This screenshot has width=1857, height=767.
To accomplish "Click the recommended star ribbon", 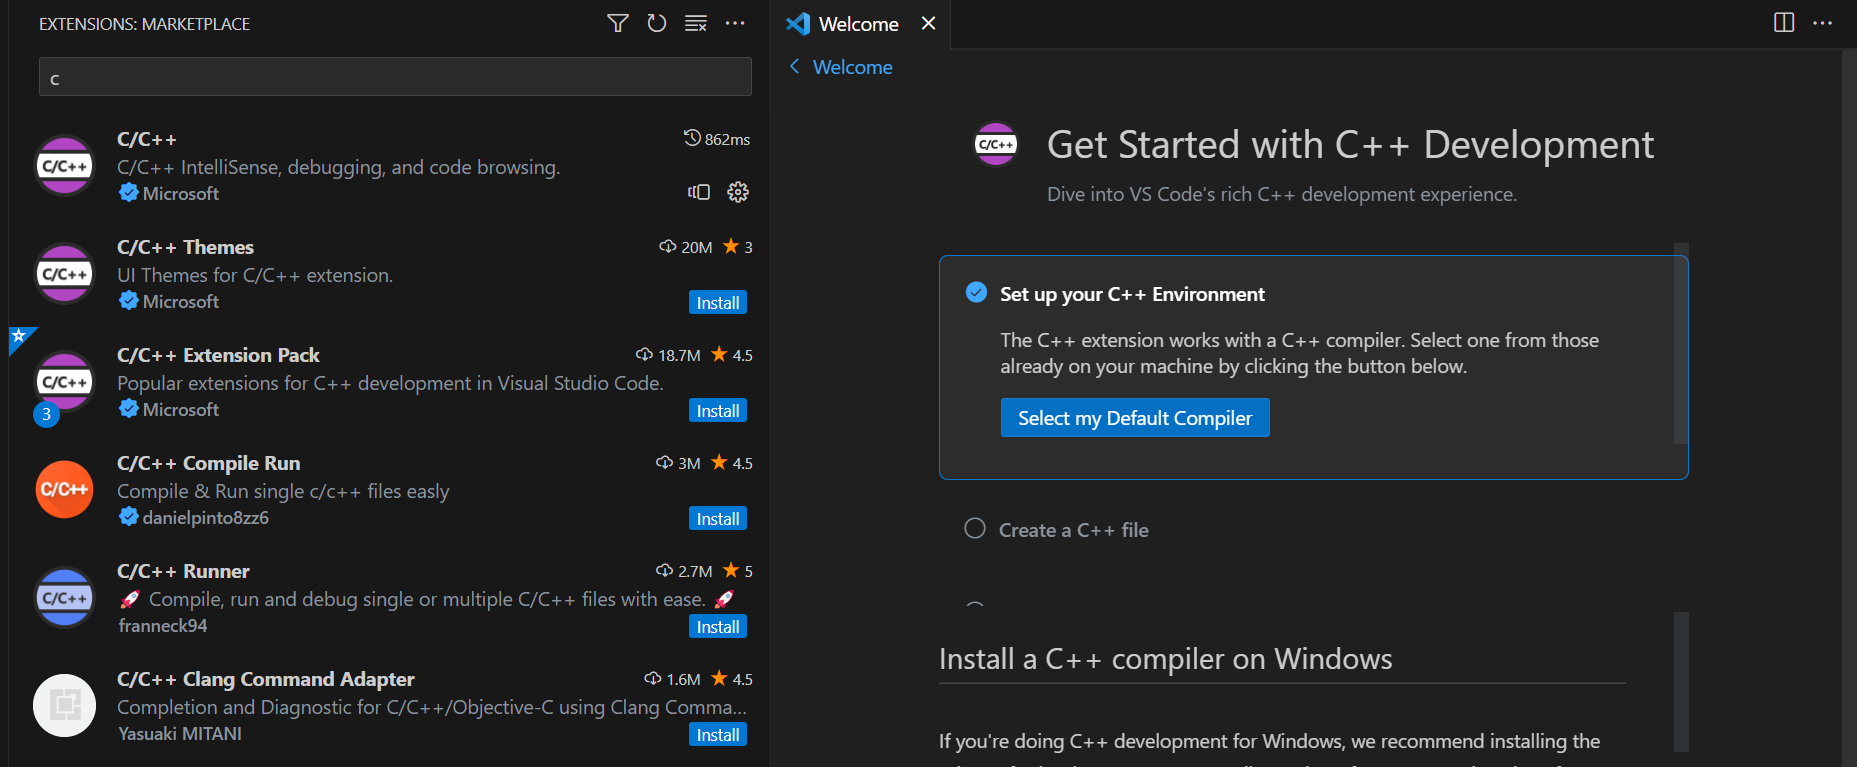I will tap(19, 337).
